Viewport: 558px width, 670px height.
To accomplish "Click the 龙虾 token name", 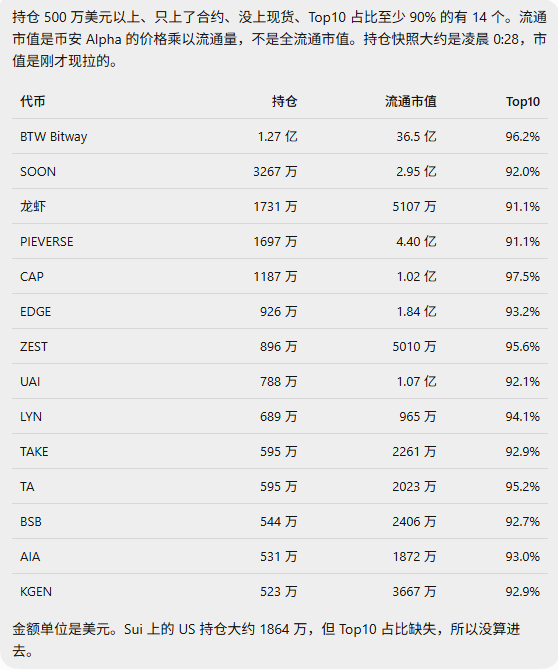I will (33, 207).
